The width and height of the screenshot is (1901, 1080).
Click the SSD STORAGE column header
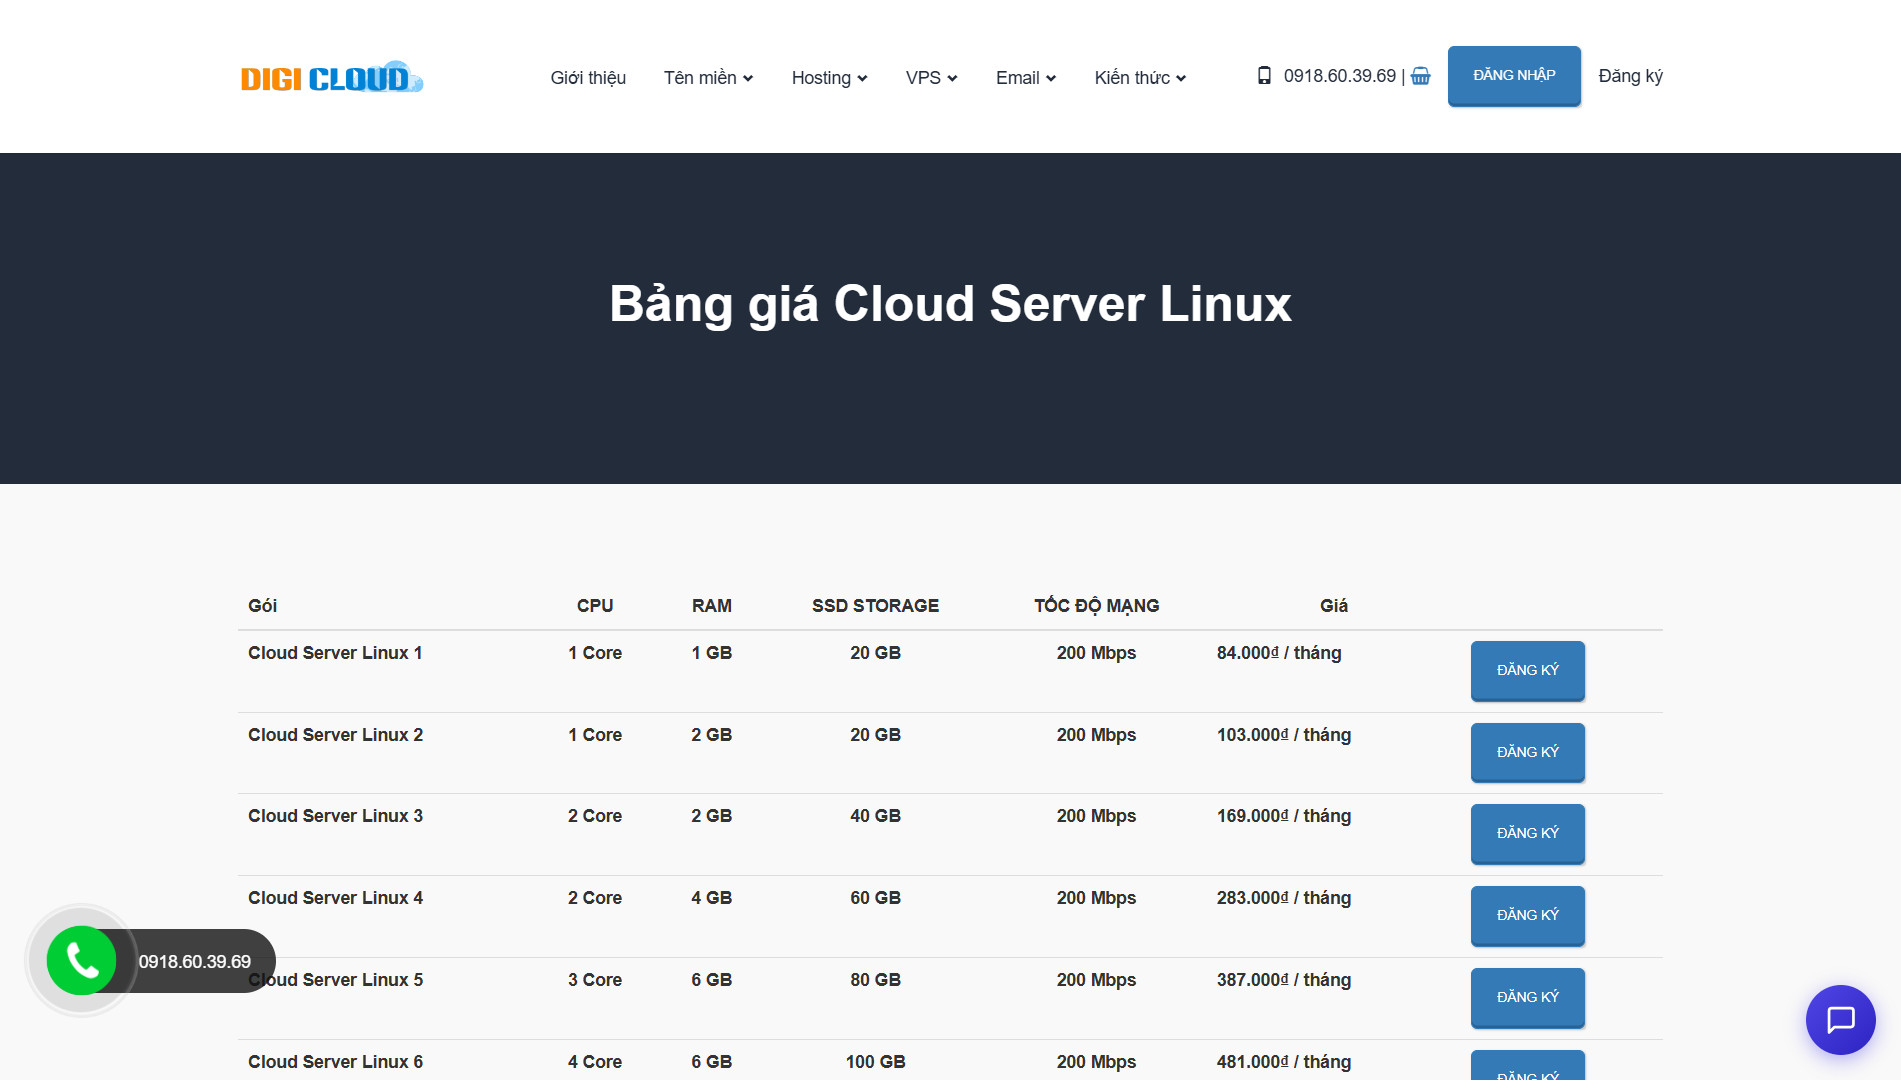coord(875,606)
